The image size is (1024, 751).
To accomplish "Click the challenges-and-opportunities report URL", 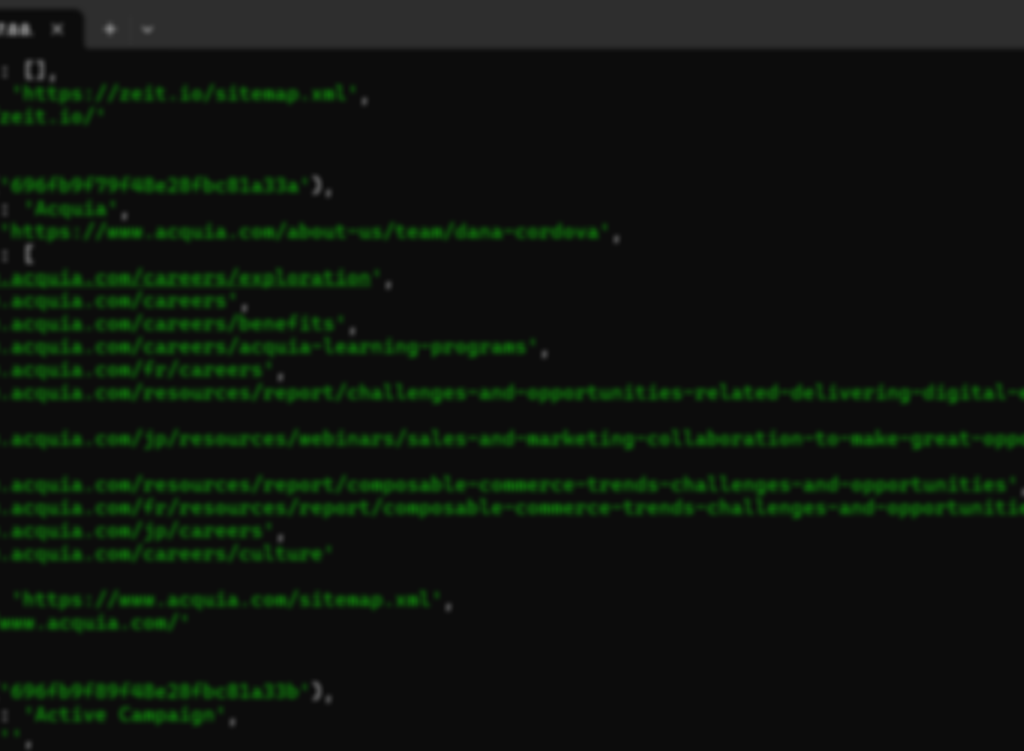I will [x=510, y=393].
